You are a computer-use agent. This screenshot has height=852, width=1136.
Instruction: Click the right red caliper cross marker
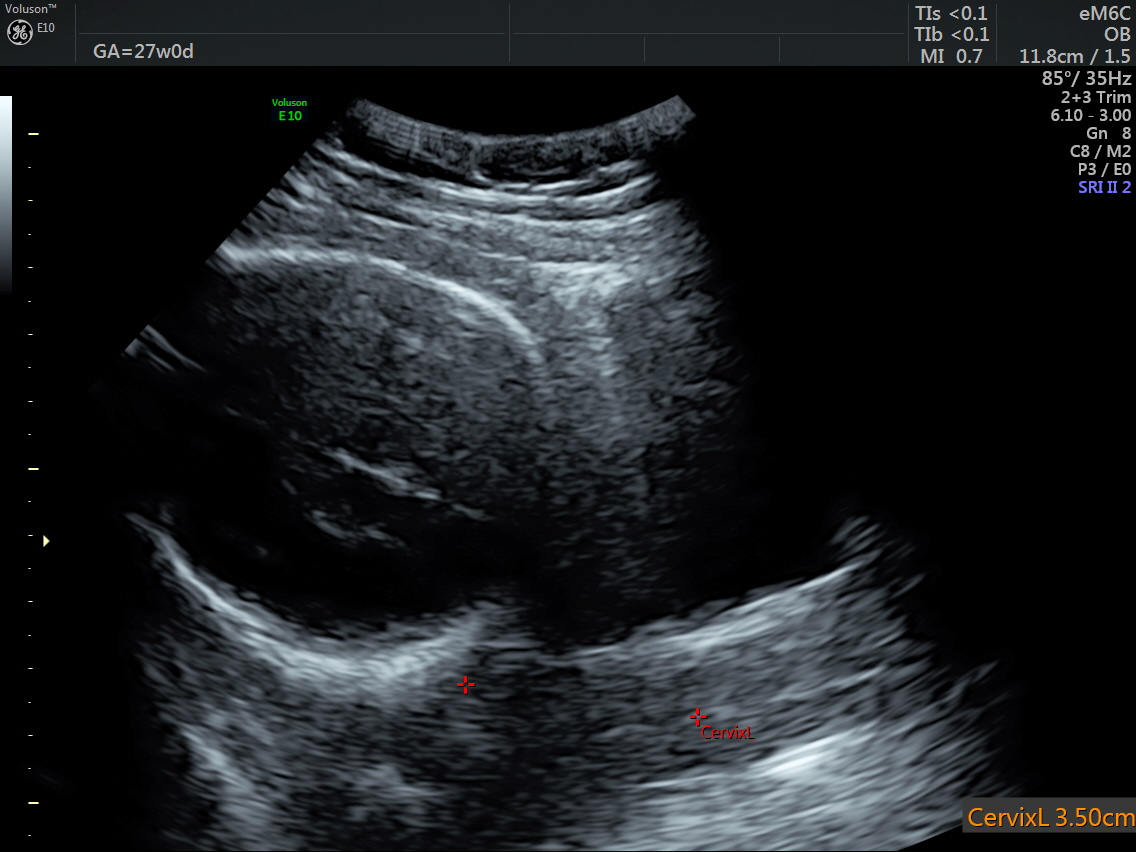point(698,716)
